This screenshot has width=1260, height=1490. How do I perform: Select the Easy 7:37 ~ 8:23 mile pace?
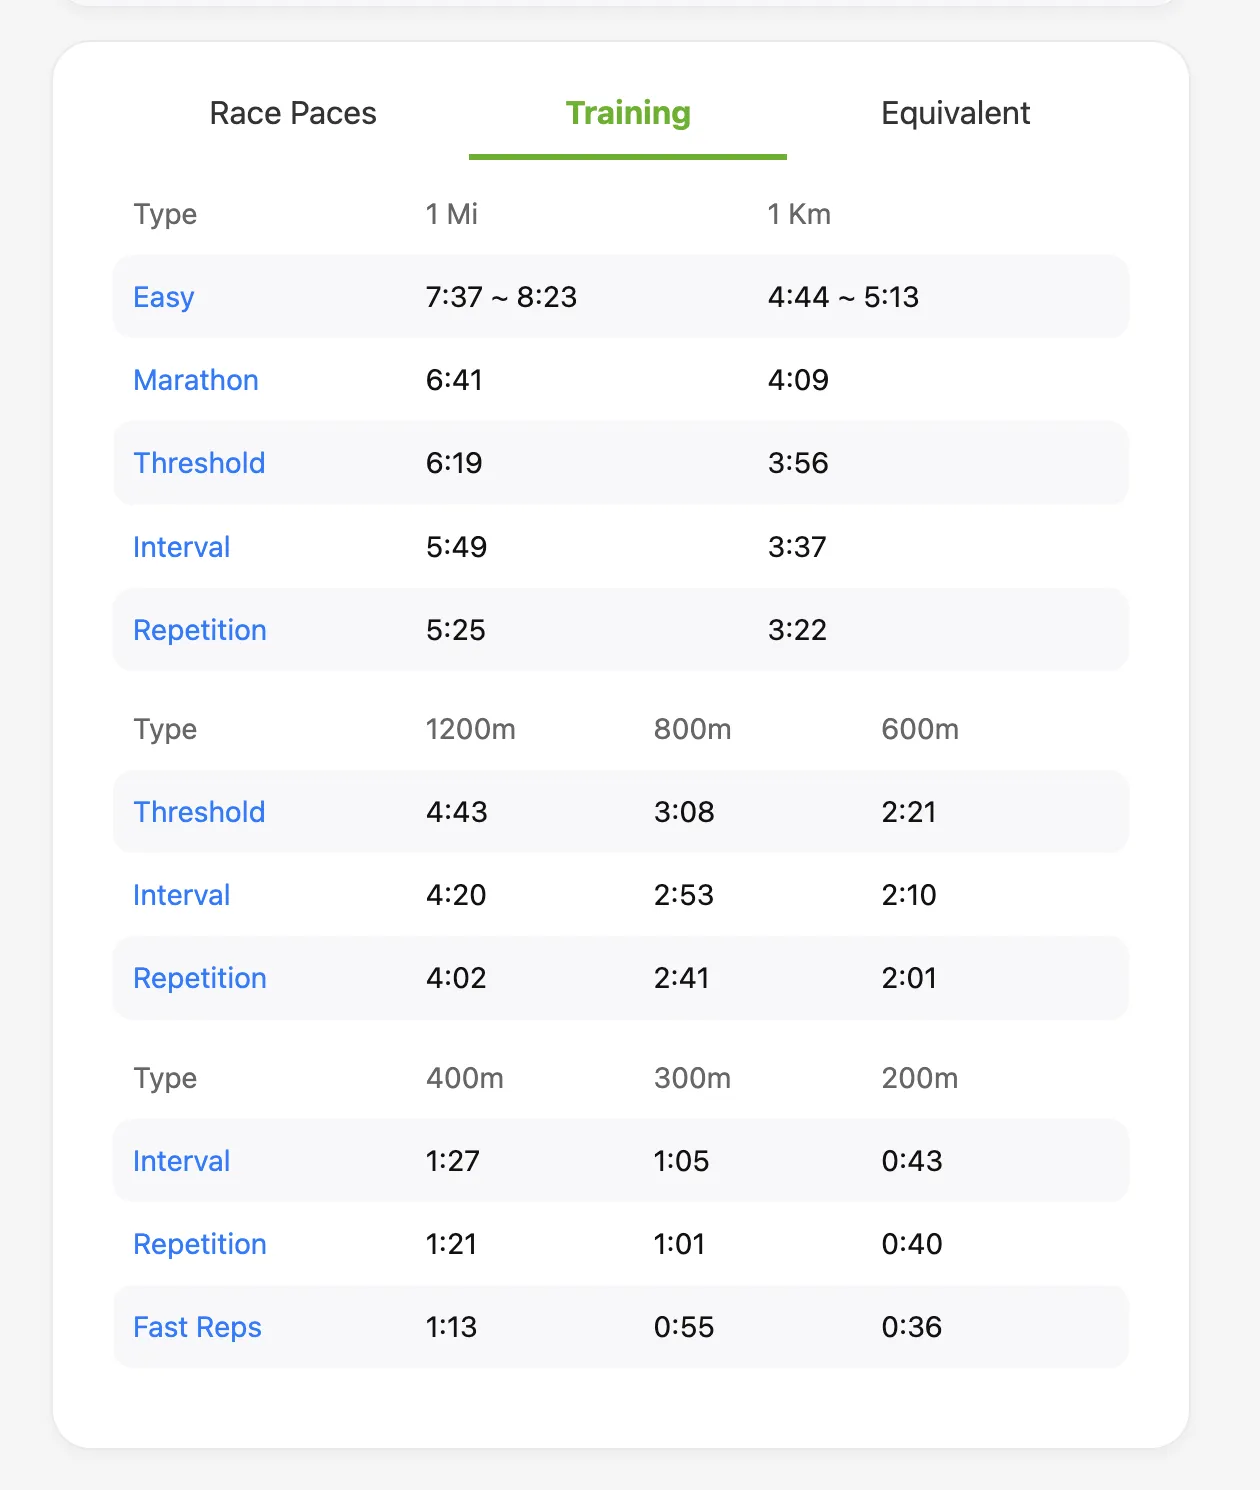pos(501,297)
